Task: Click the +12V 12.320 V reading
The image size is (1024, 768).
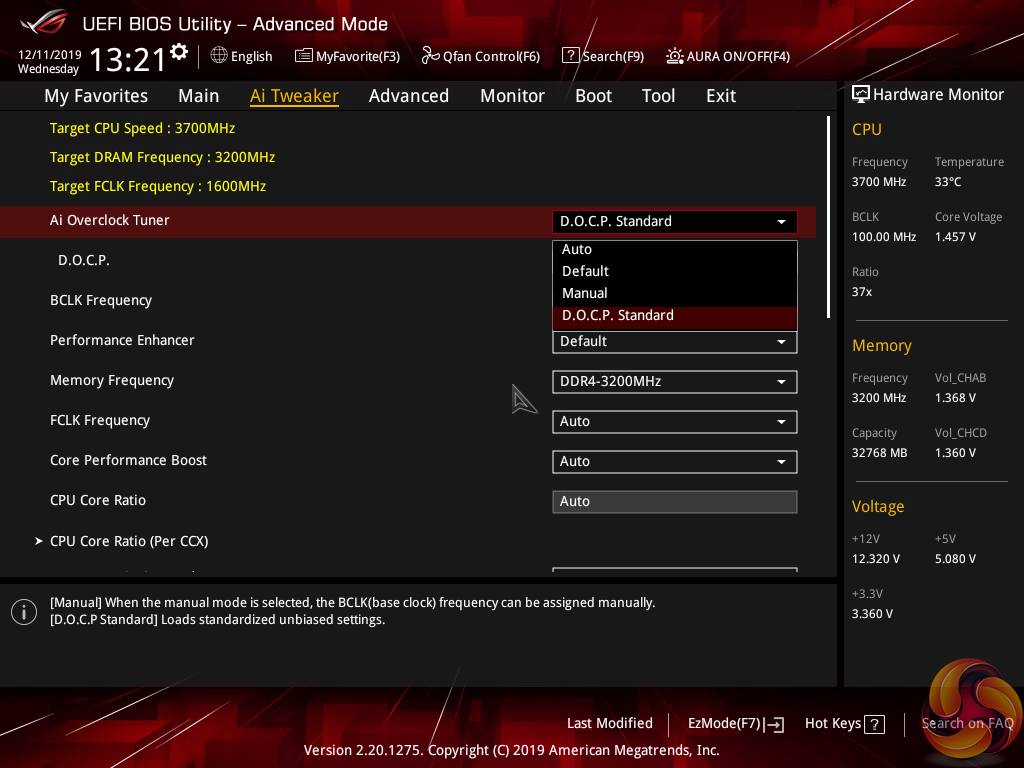Action: coord(876,558)
